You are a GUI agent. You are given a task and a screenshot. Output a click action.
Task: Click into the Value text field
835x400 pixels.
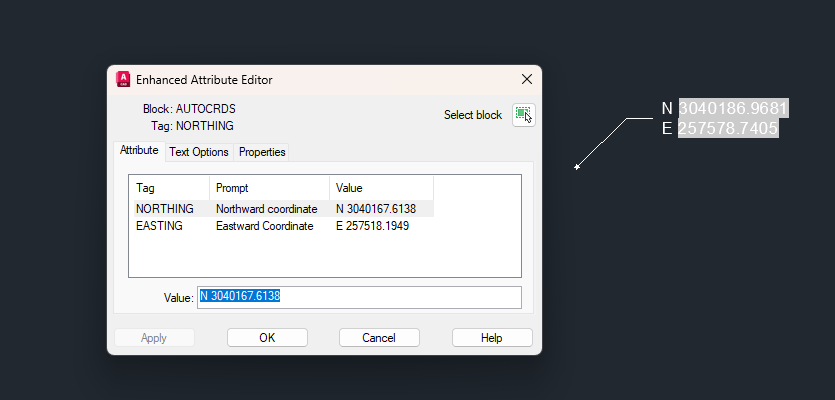[x=359, y=297]
